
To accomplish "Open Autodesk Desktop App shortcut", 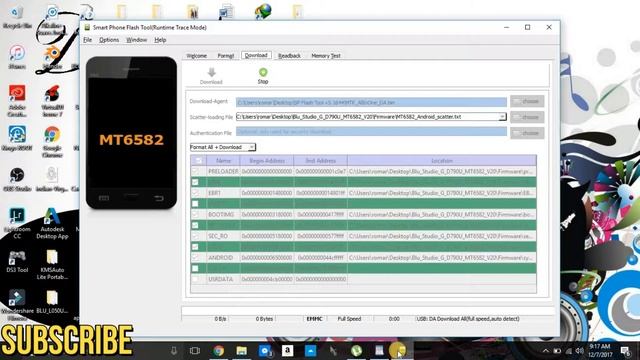I will pyautogui.click(x=52, y=223).
